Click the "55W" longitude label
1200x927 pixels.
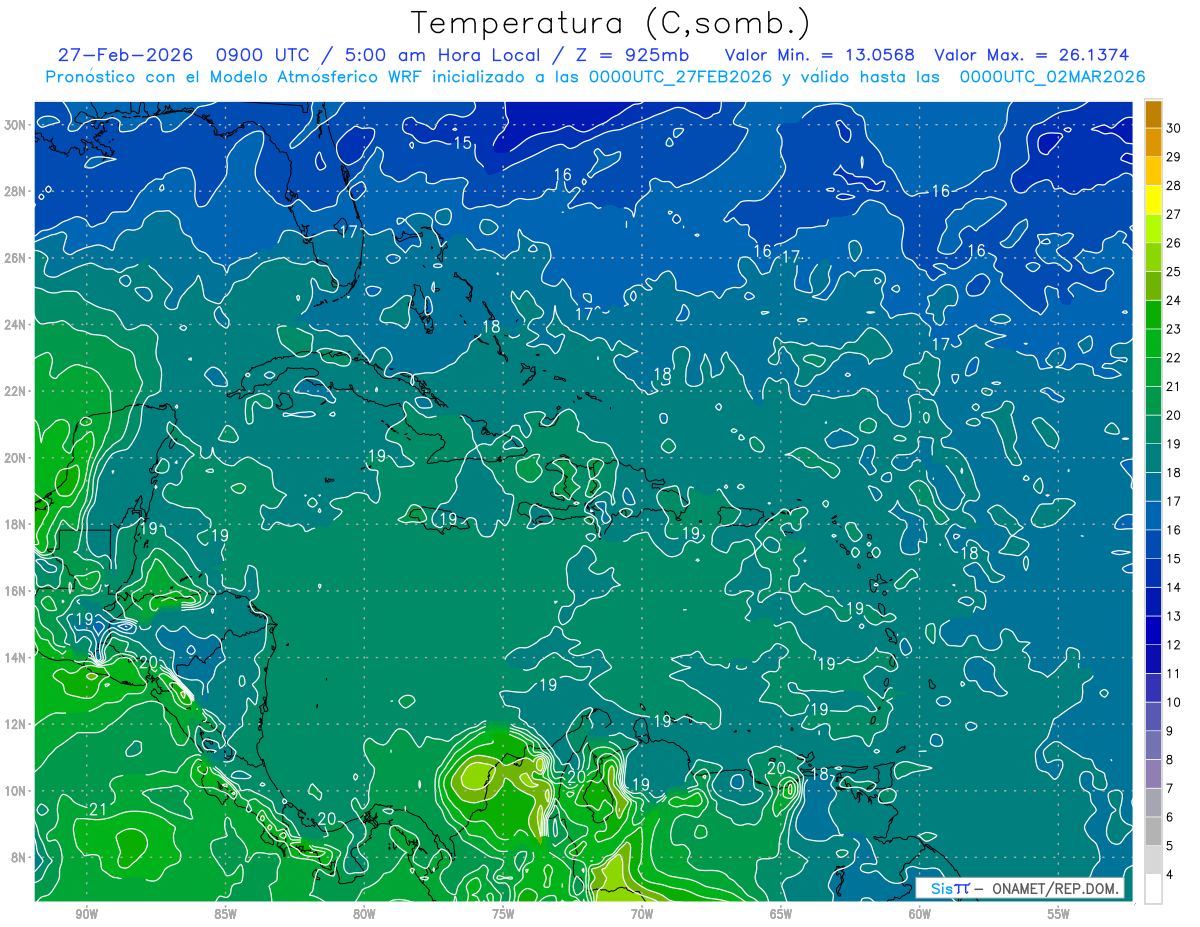[1059, 914]
